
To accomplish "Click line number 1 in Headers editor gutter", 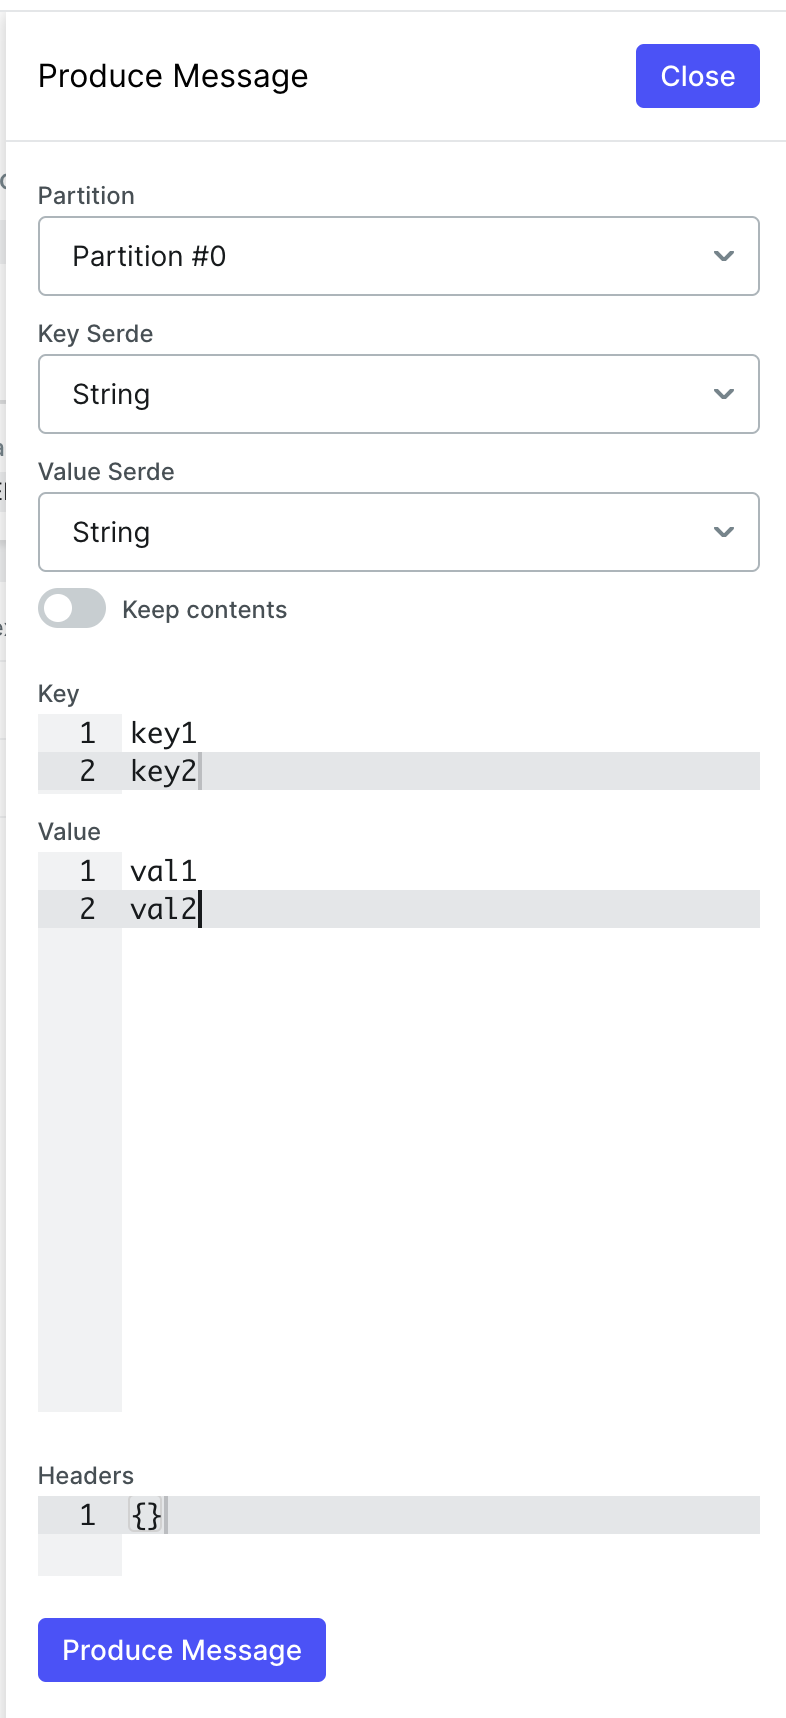I will [x=88, y=1515].
